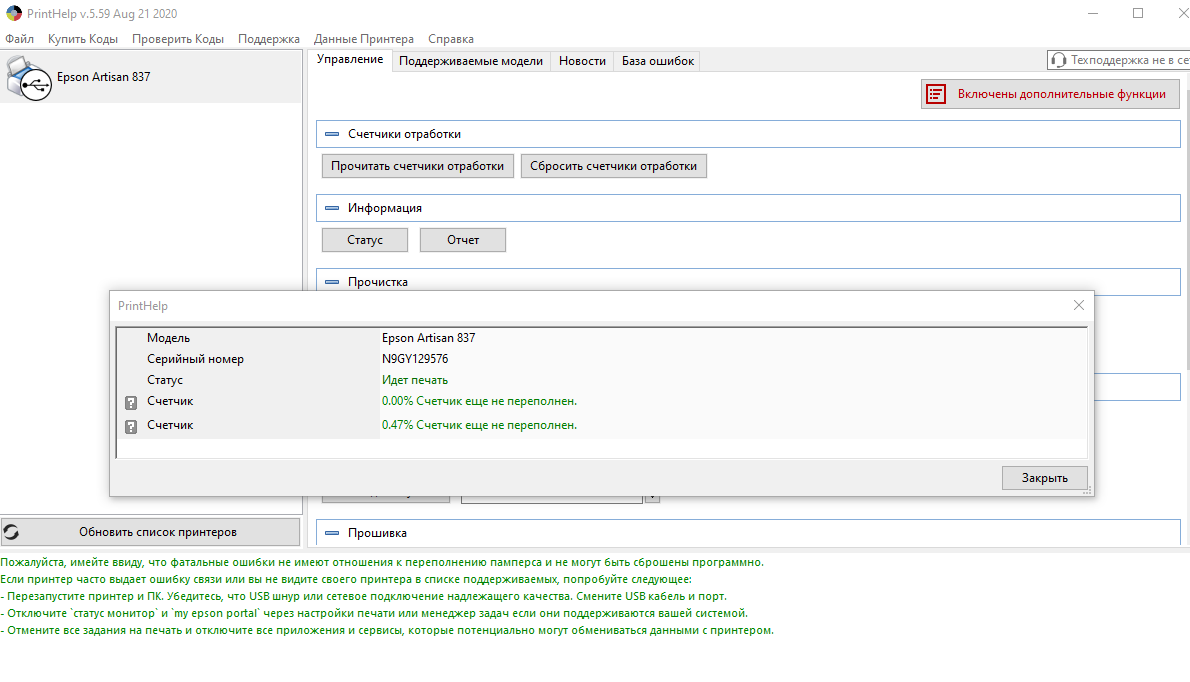Switch to the База ошибок tab
The image size is (1190, 682).
click(657, 61)
